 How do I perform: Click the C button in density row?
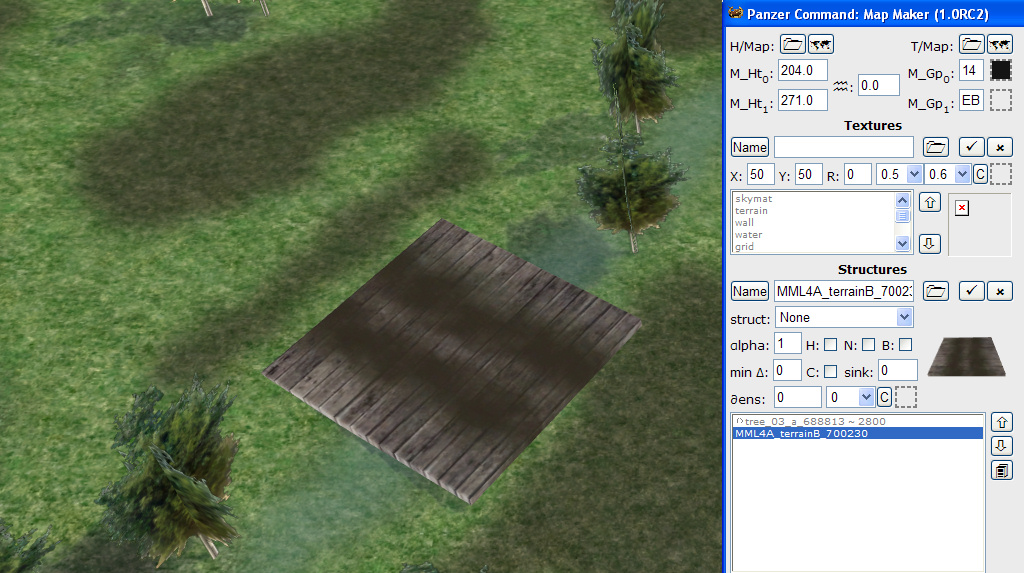click(884, 397)
